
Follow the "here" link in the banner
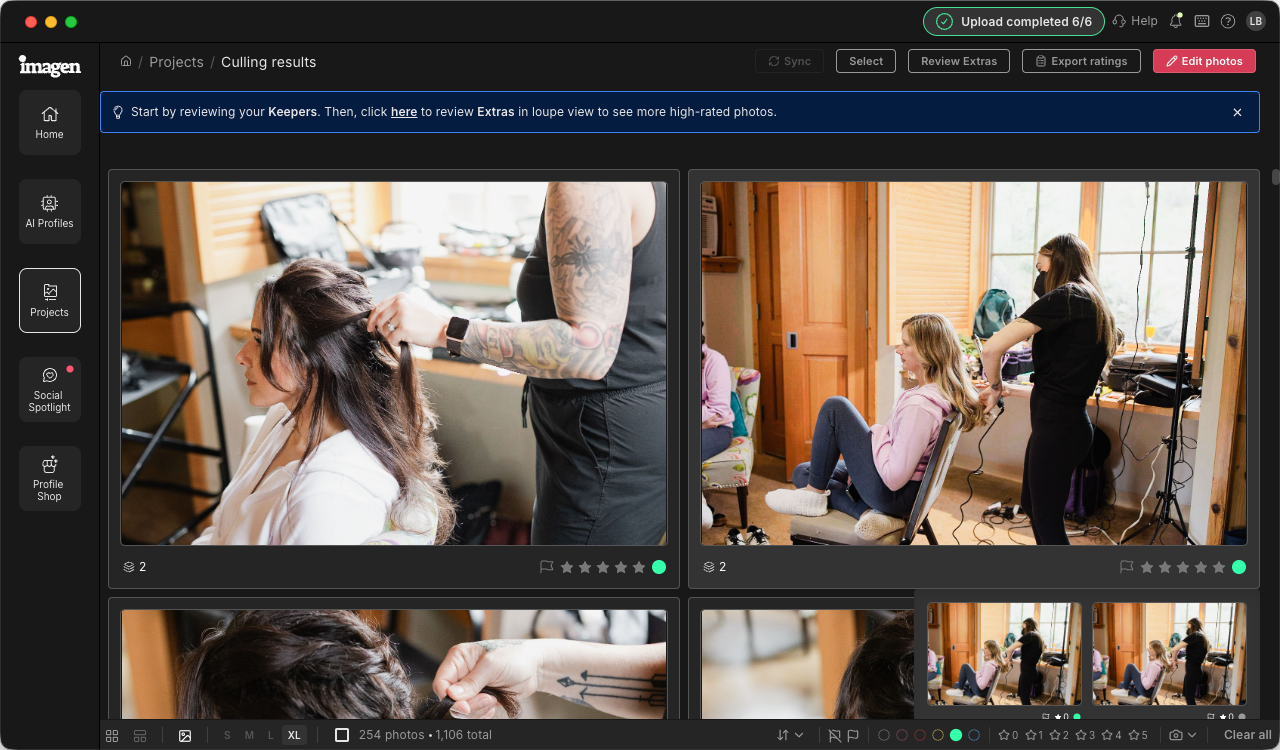tap(404, 112)
